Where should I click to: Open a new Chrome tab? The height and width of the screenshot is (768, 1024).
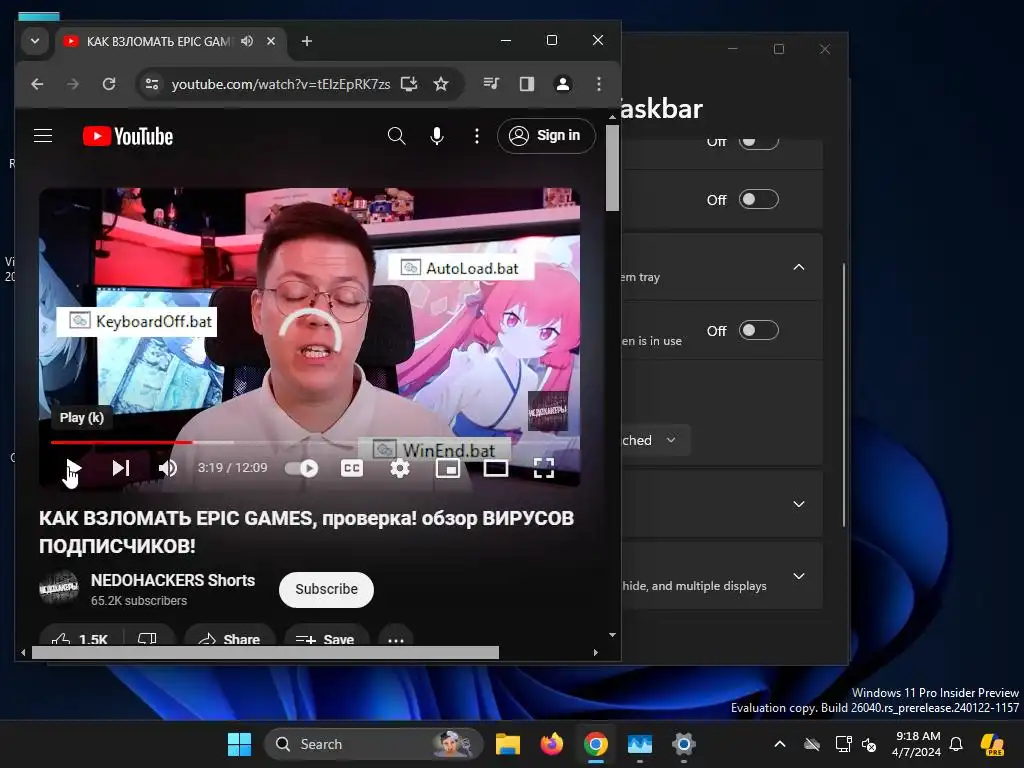coord(306,41)
